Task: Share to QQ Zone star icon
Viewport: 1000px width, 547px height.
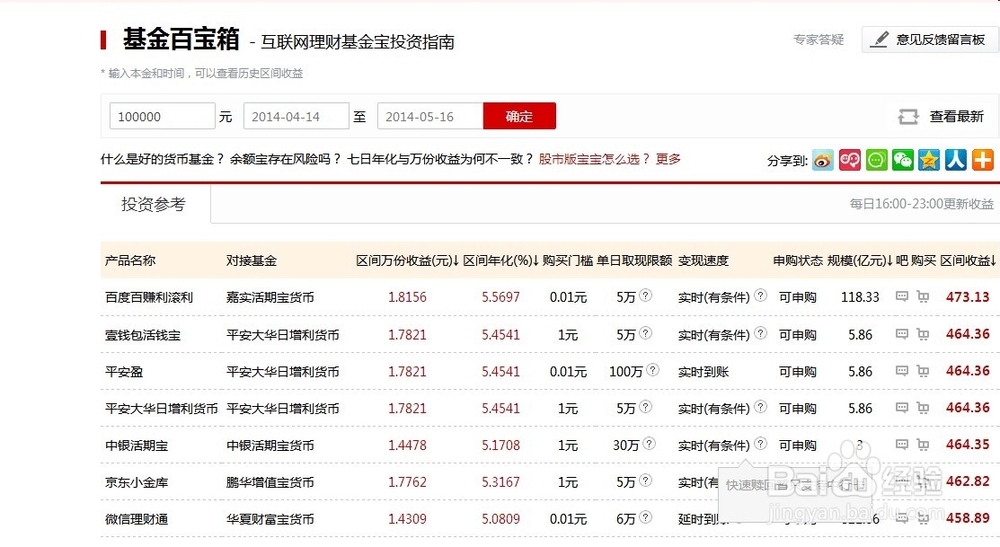Action: tap(929, 160)
